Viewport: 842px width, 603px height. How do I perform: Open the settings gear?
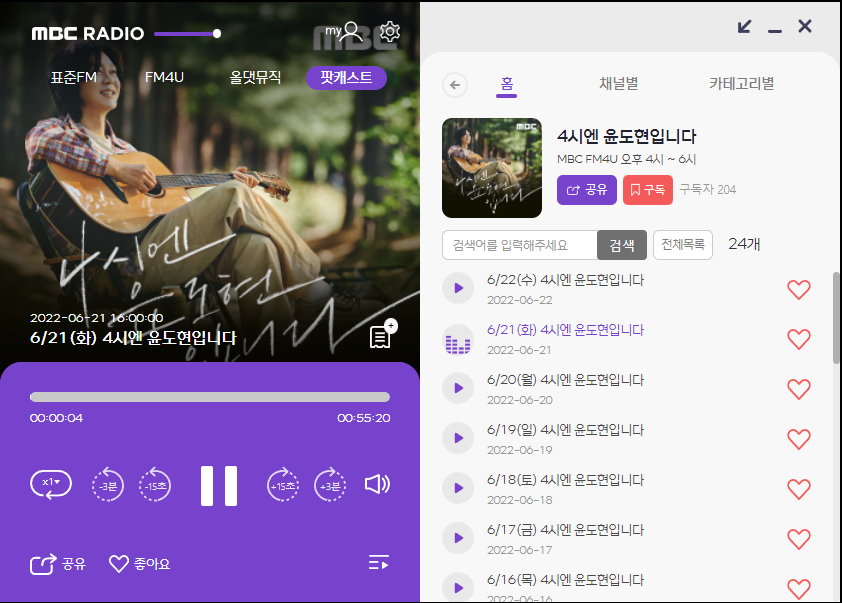390,32
